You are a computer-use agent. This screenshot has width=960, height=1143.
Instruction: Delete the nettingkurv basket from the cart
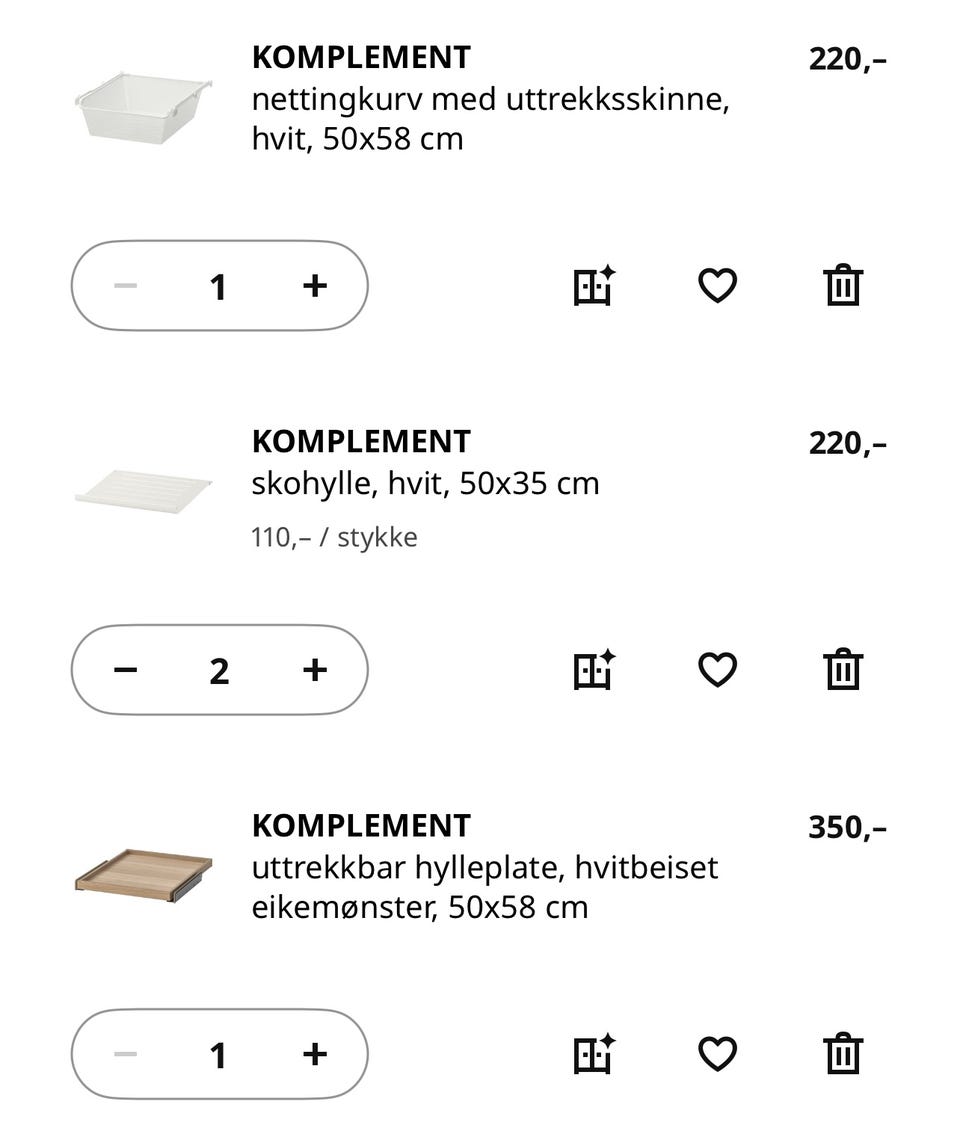pos(843,285)
